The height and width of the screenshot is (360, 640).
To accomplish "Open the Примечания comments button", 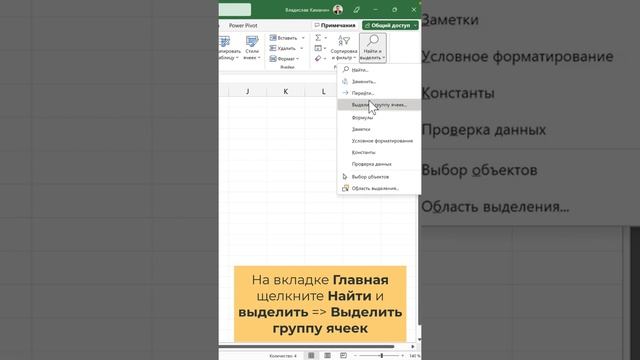I will 336,25.
